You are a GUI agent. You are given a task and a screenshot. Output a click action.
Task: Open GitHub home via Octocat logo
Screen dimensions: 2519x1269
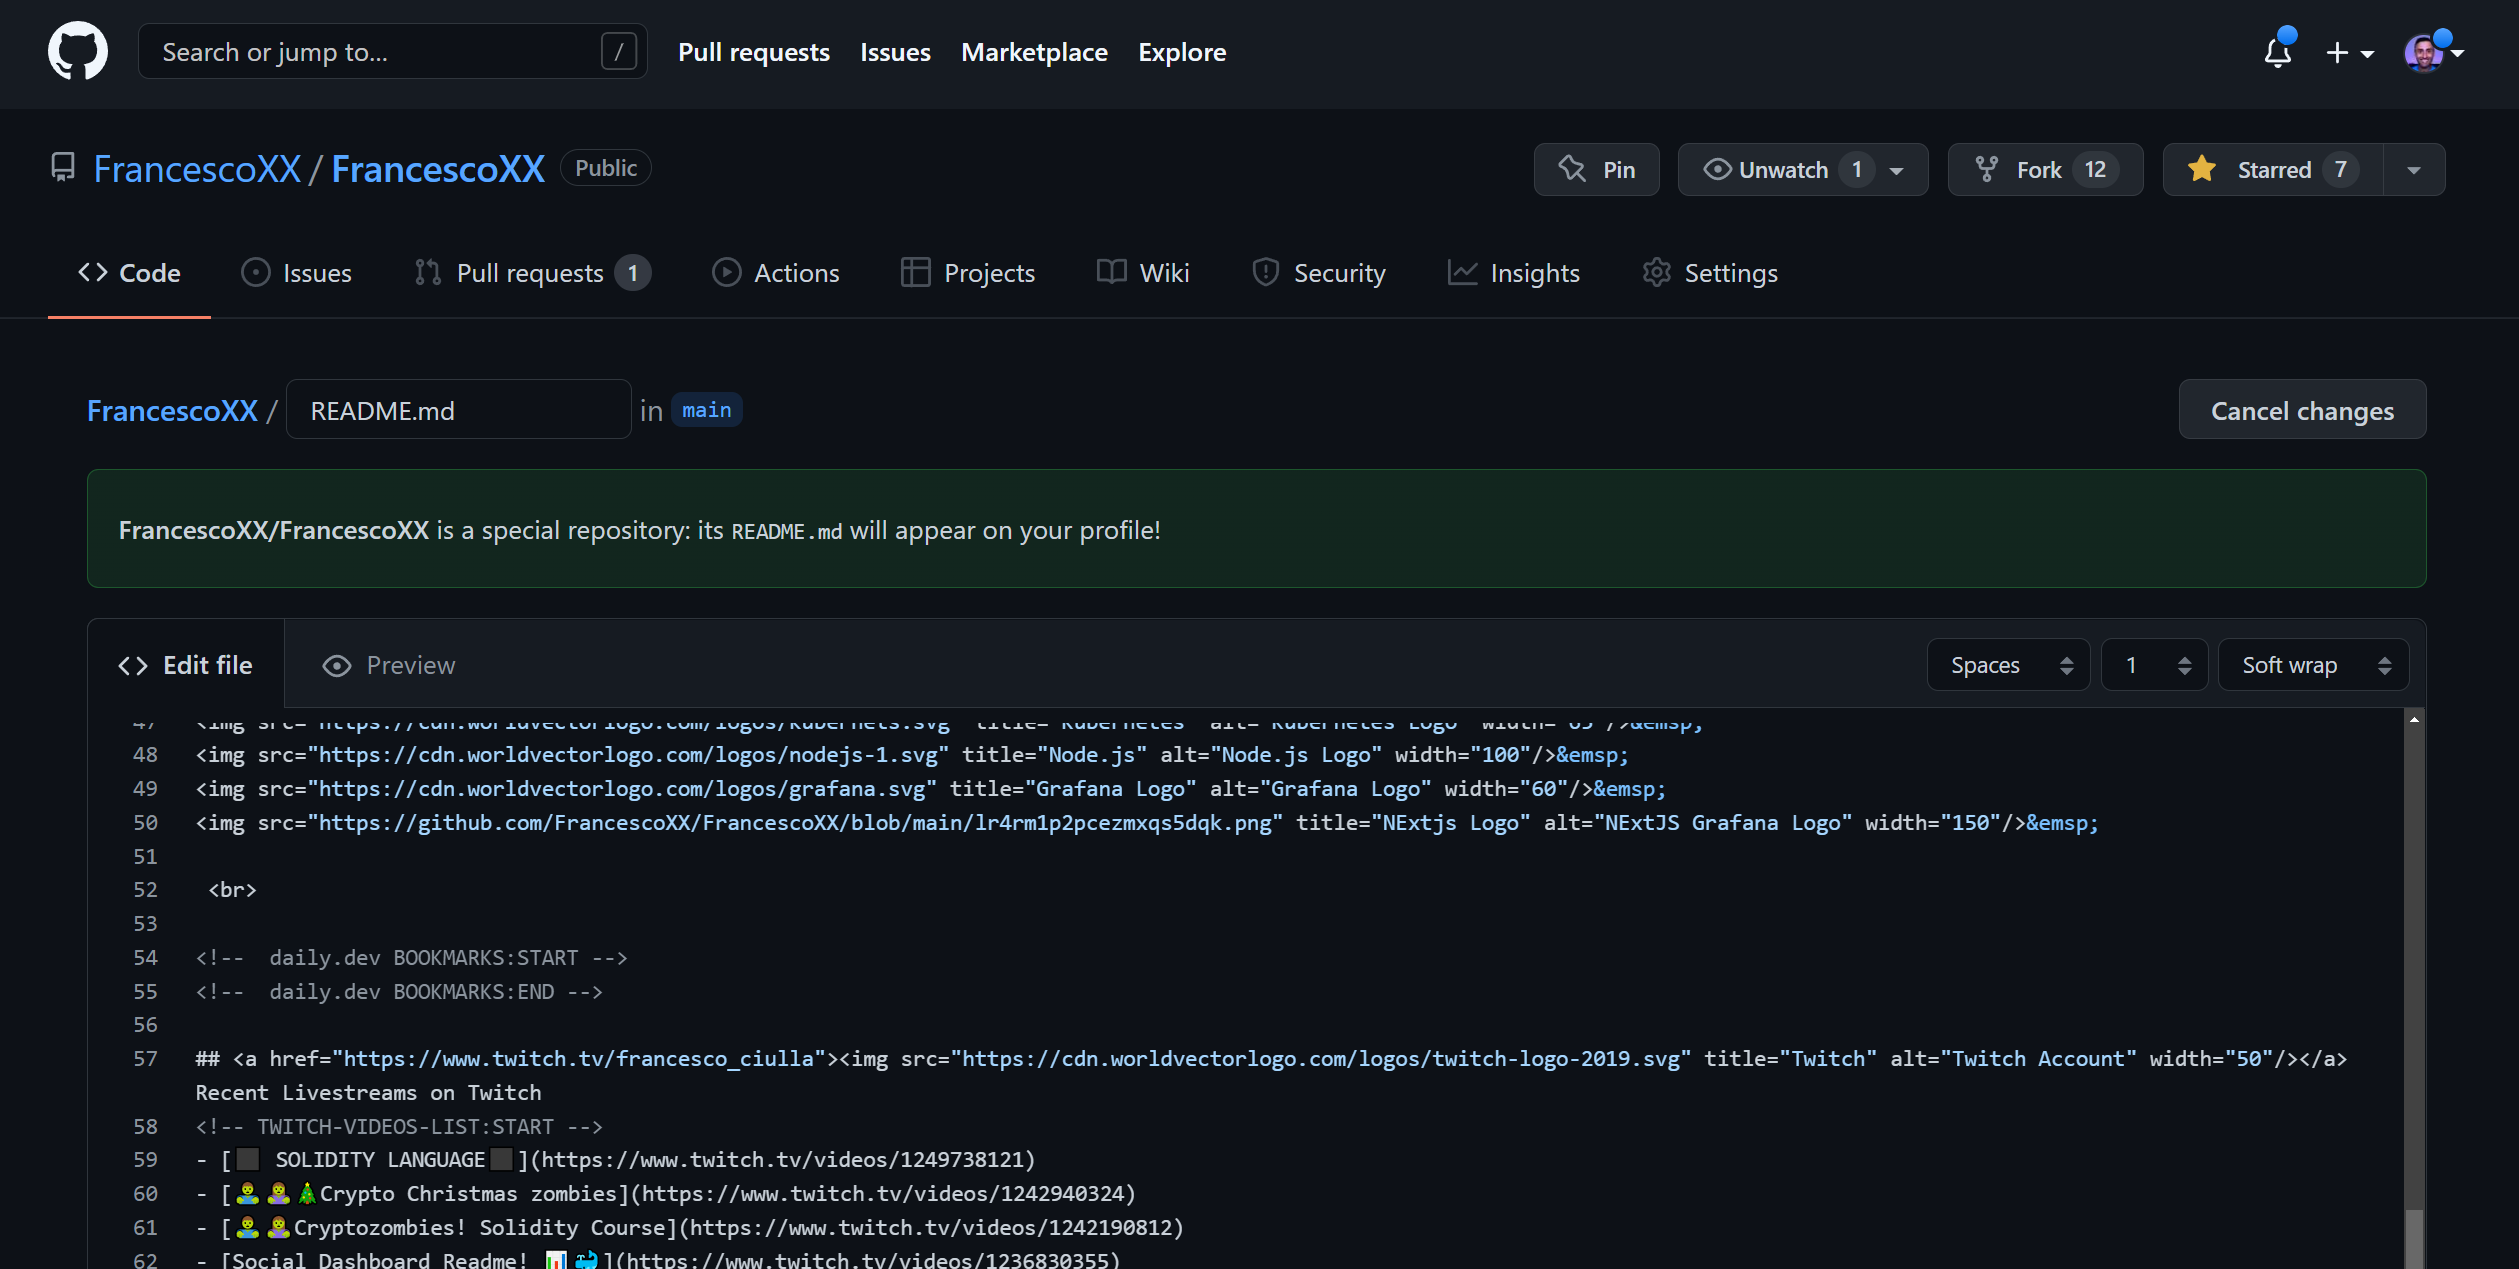point(78,51)
